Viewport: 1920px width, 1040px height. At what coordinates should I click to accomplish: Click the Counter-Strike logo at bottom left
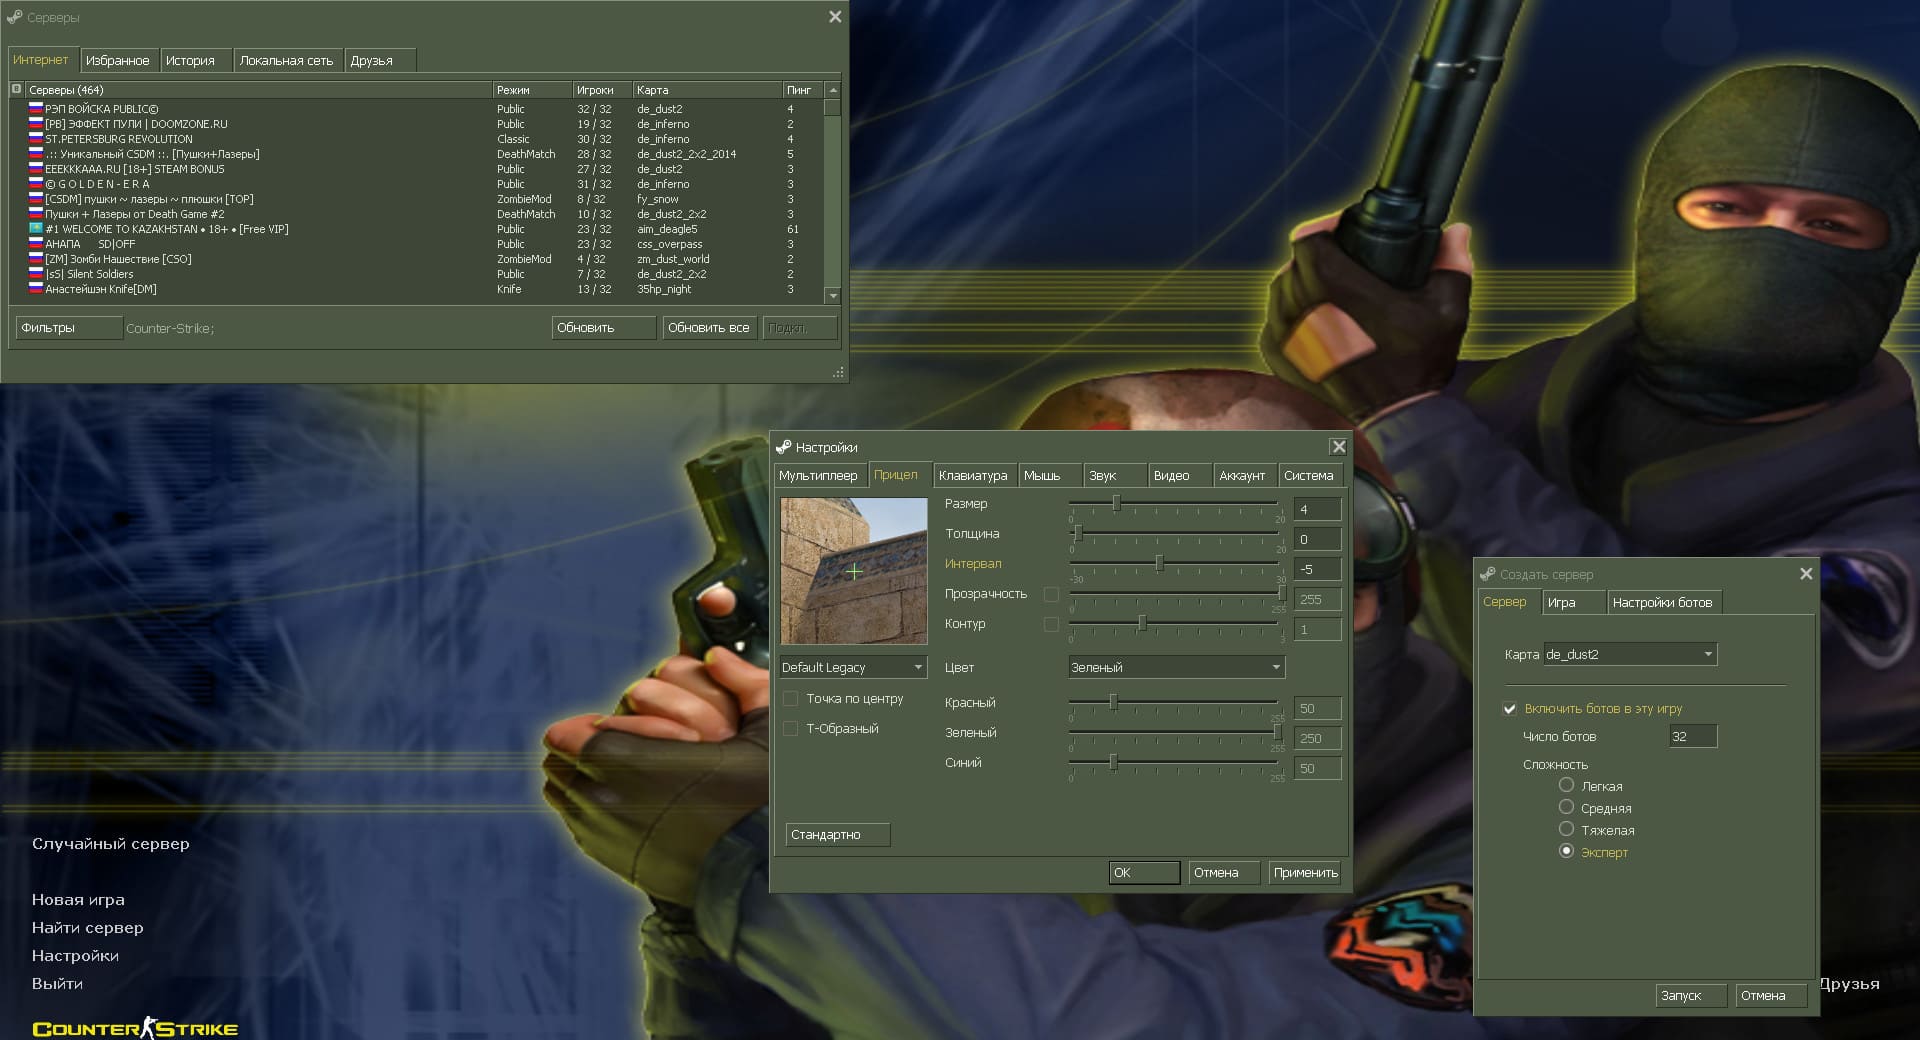pyautogui.click(x=135, y=1028)
